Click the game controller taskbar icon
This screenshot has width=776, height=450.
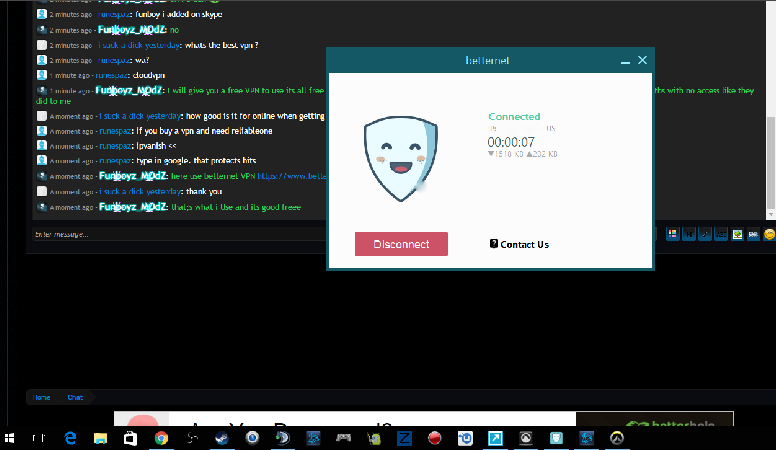343,438
